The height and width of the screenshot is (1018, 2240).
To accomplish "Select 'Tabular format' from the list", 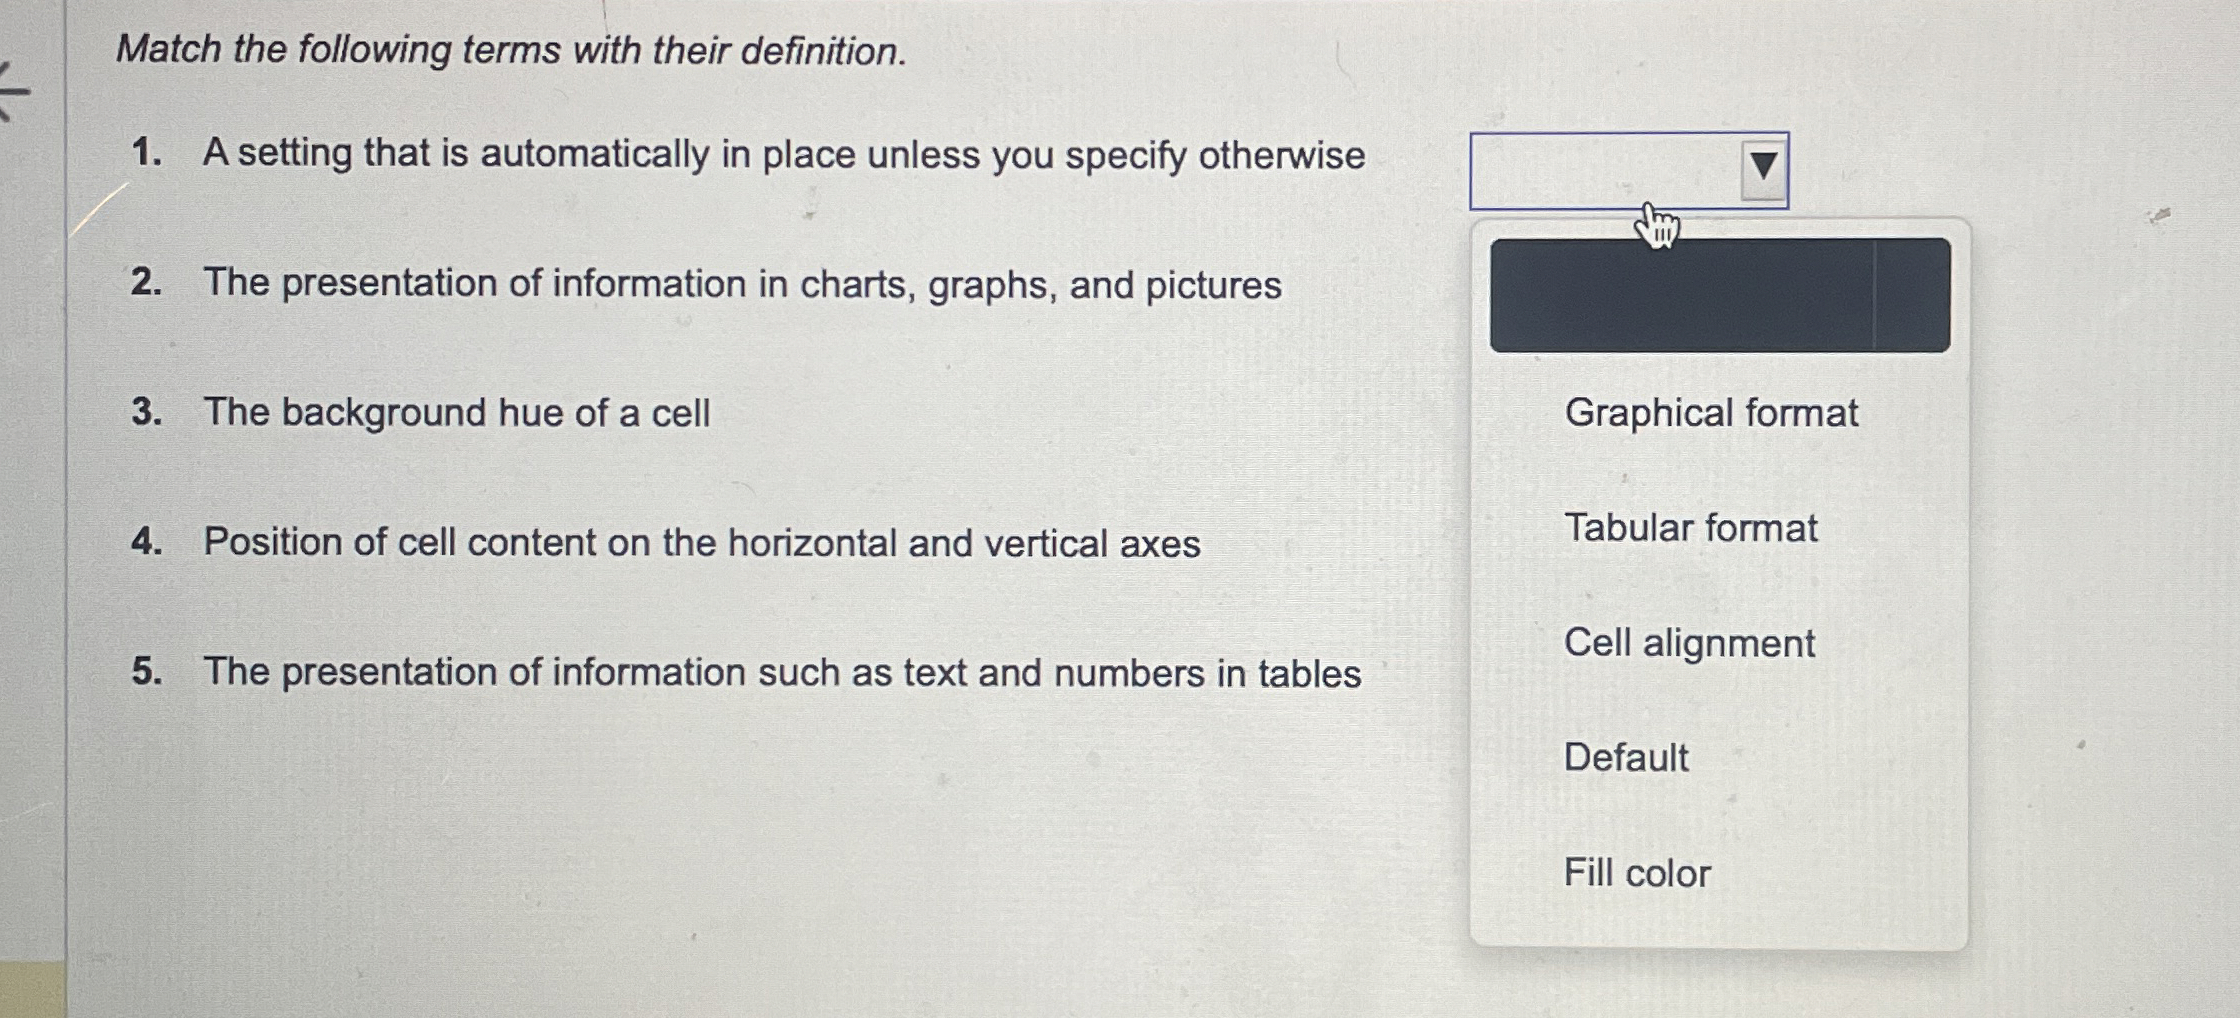I will (x=1693, y=529).
